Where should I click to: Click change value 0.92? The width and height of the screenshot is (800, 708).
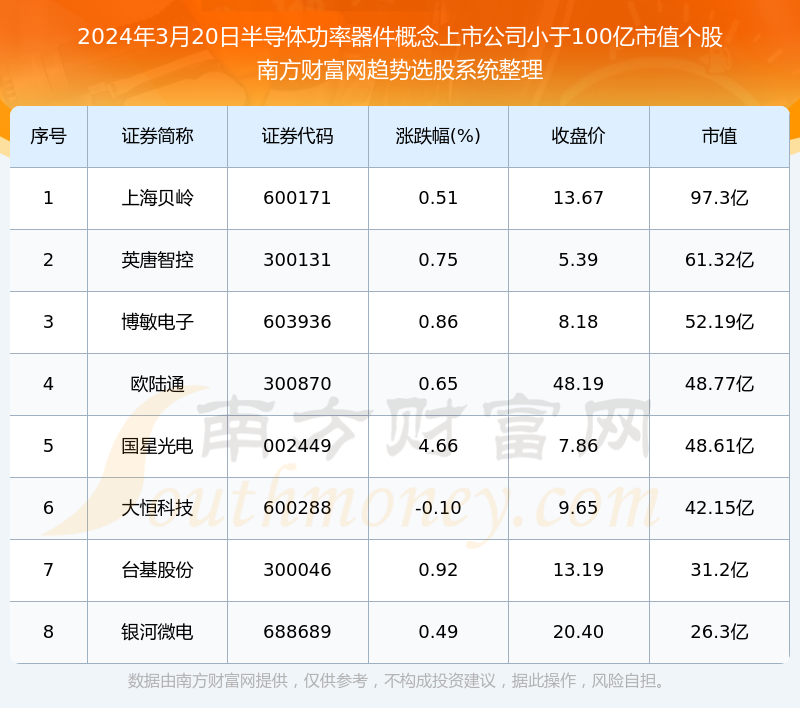[438, 570]
